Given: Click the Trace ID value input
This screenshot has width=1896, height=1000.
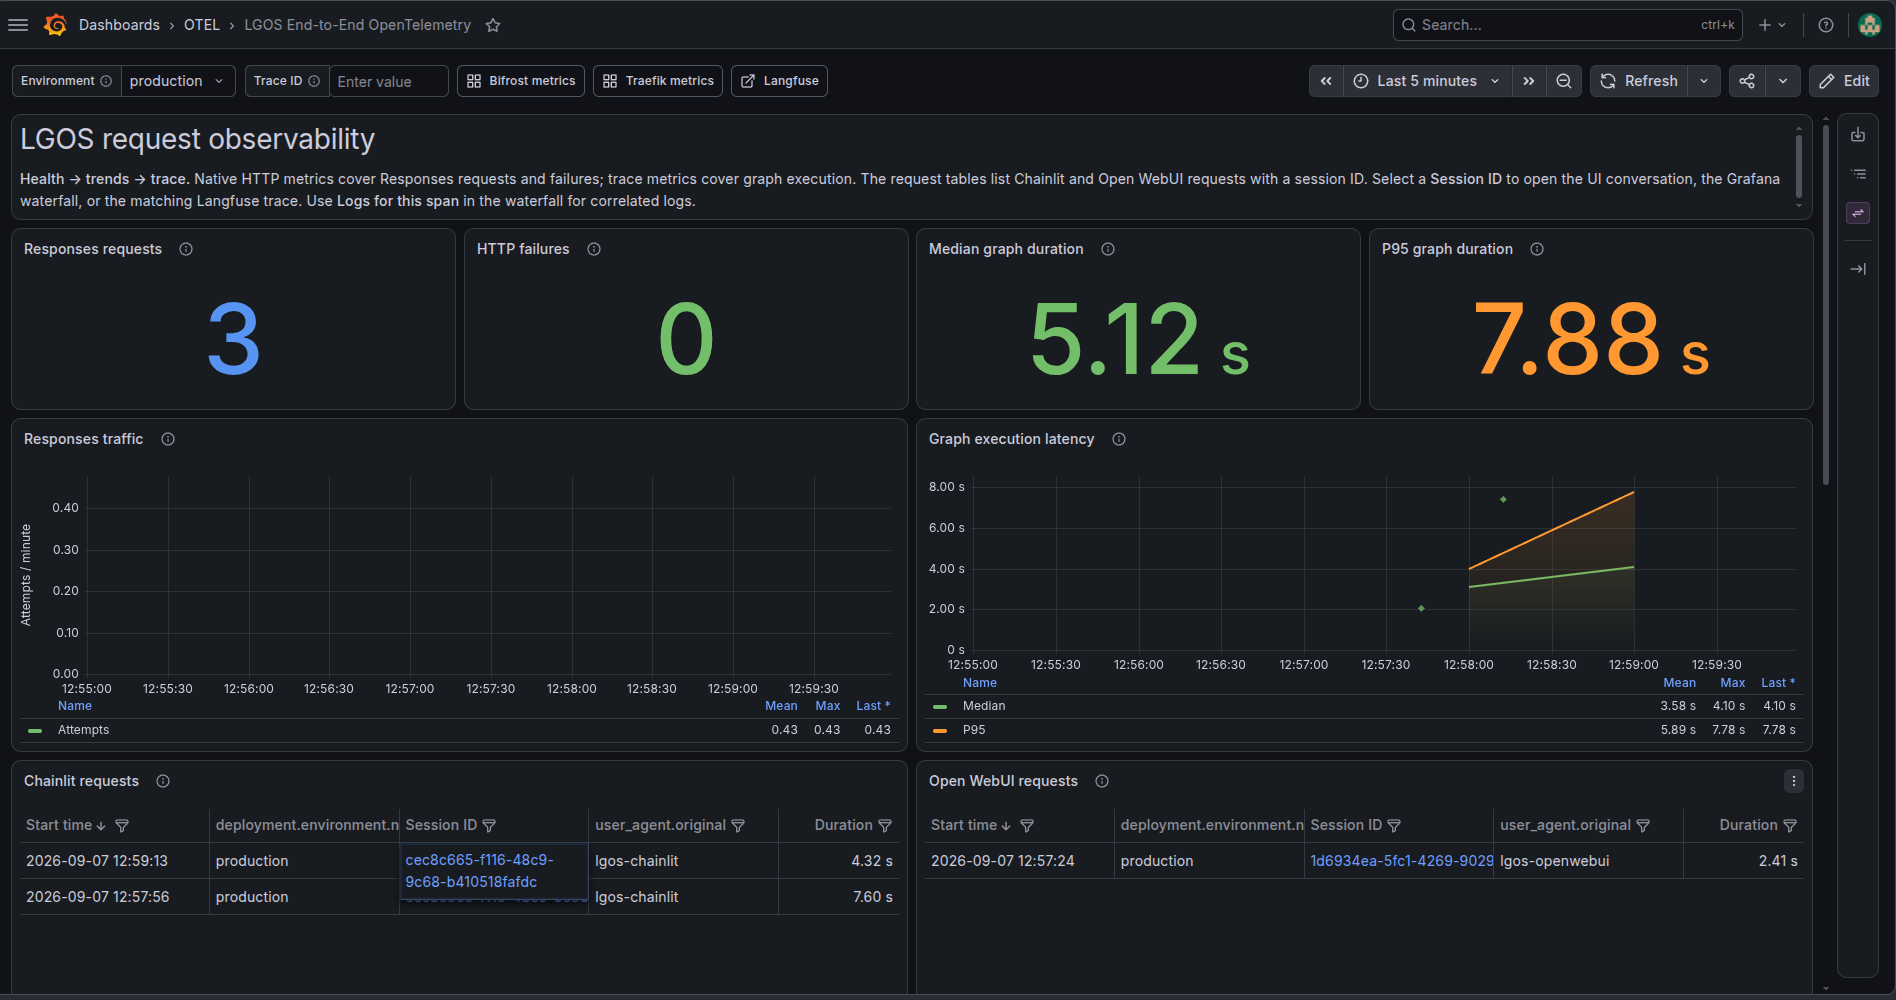Looking at the screenshot, I should point(389,81).
